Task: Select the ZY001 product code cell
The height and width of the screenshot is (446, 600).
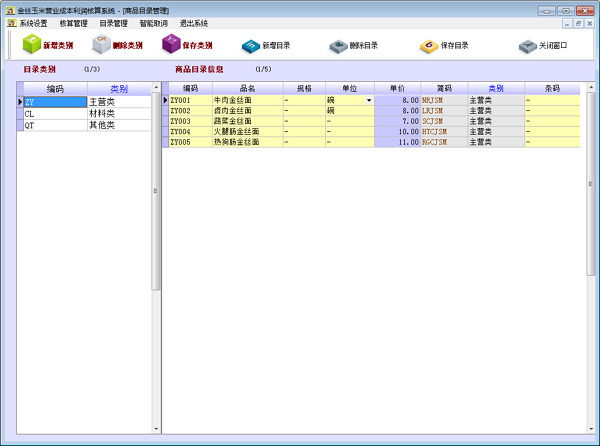Action: [x=190, y=101]
